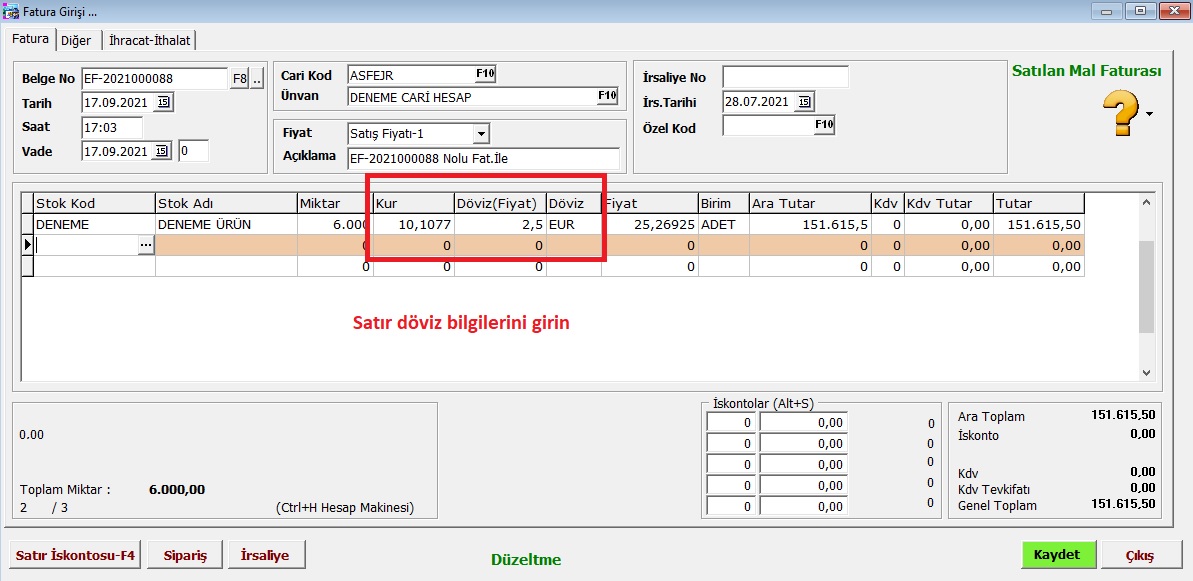Open the Vade date calendar icon

click(x=164, y=152)
